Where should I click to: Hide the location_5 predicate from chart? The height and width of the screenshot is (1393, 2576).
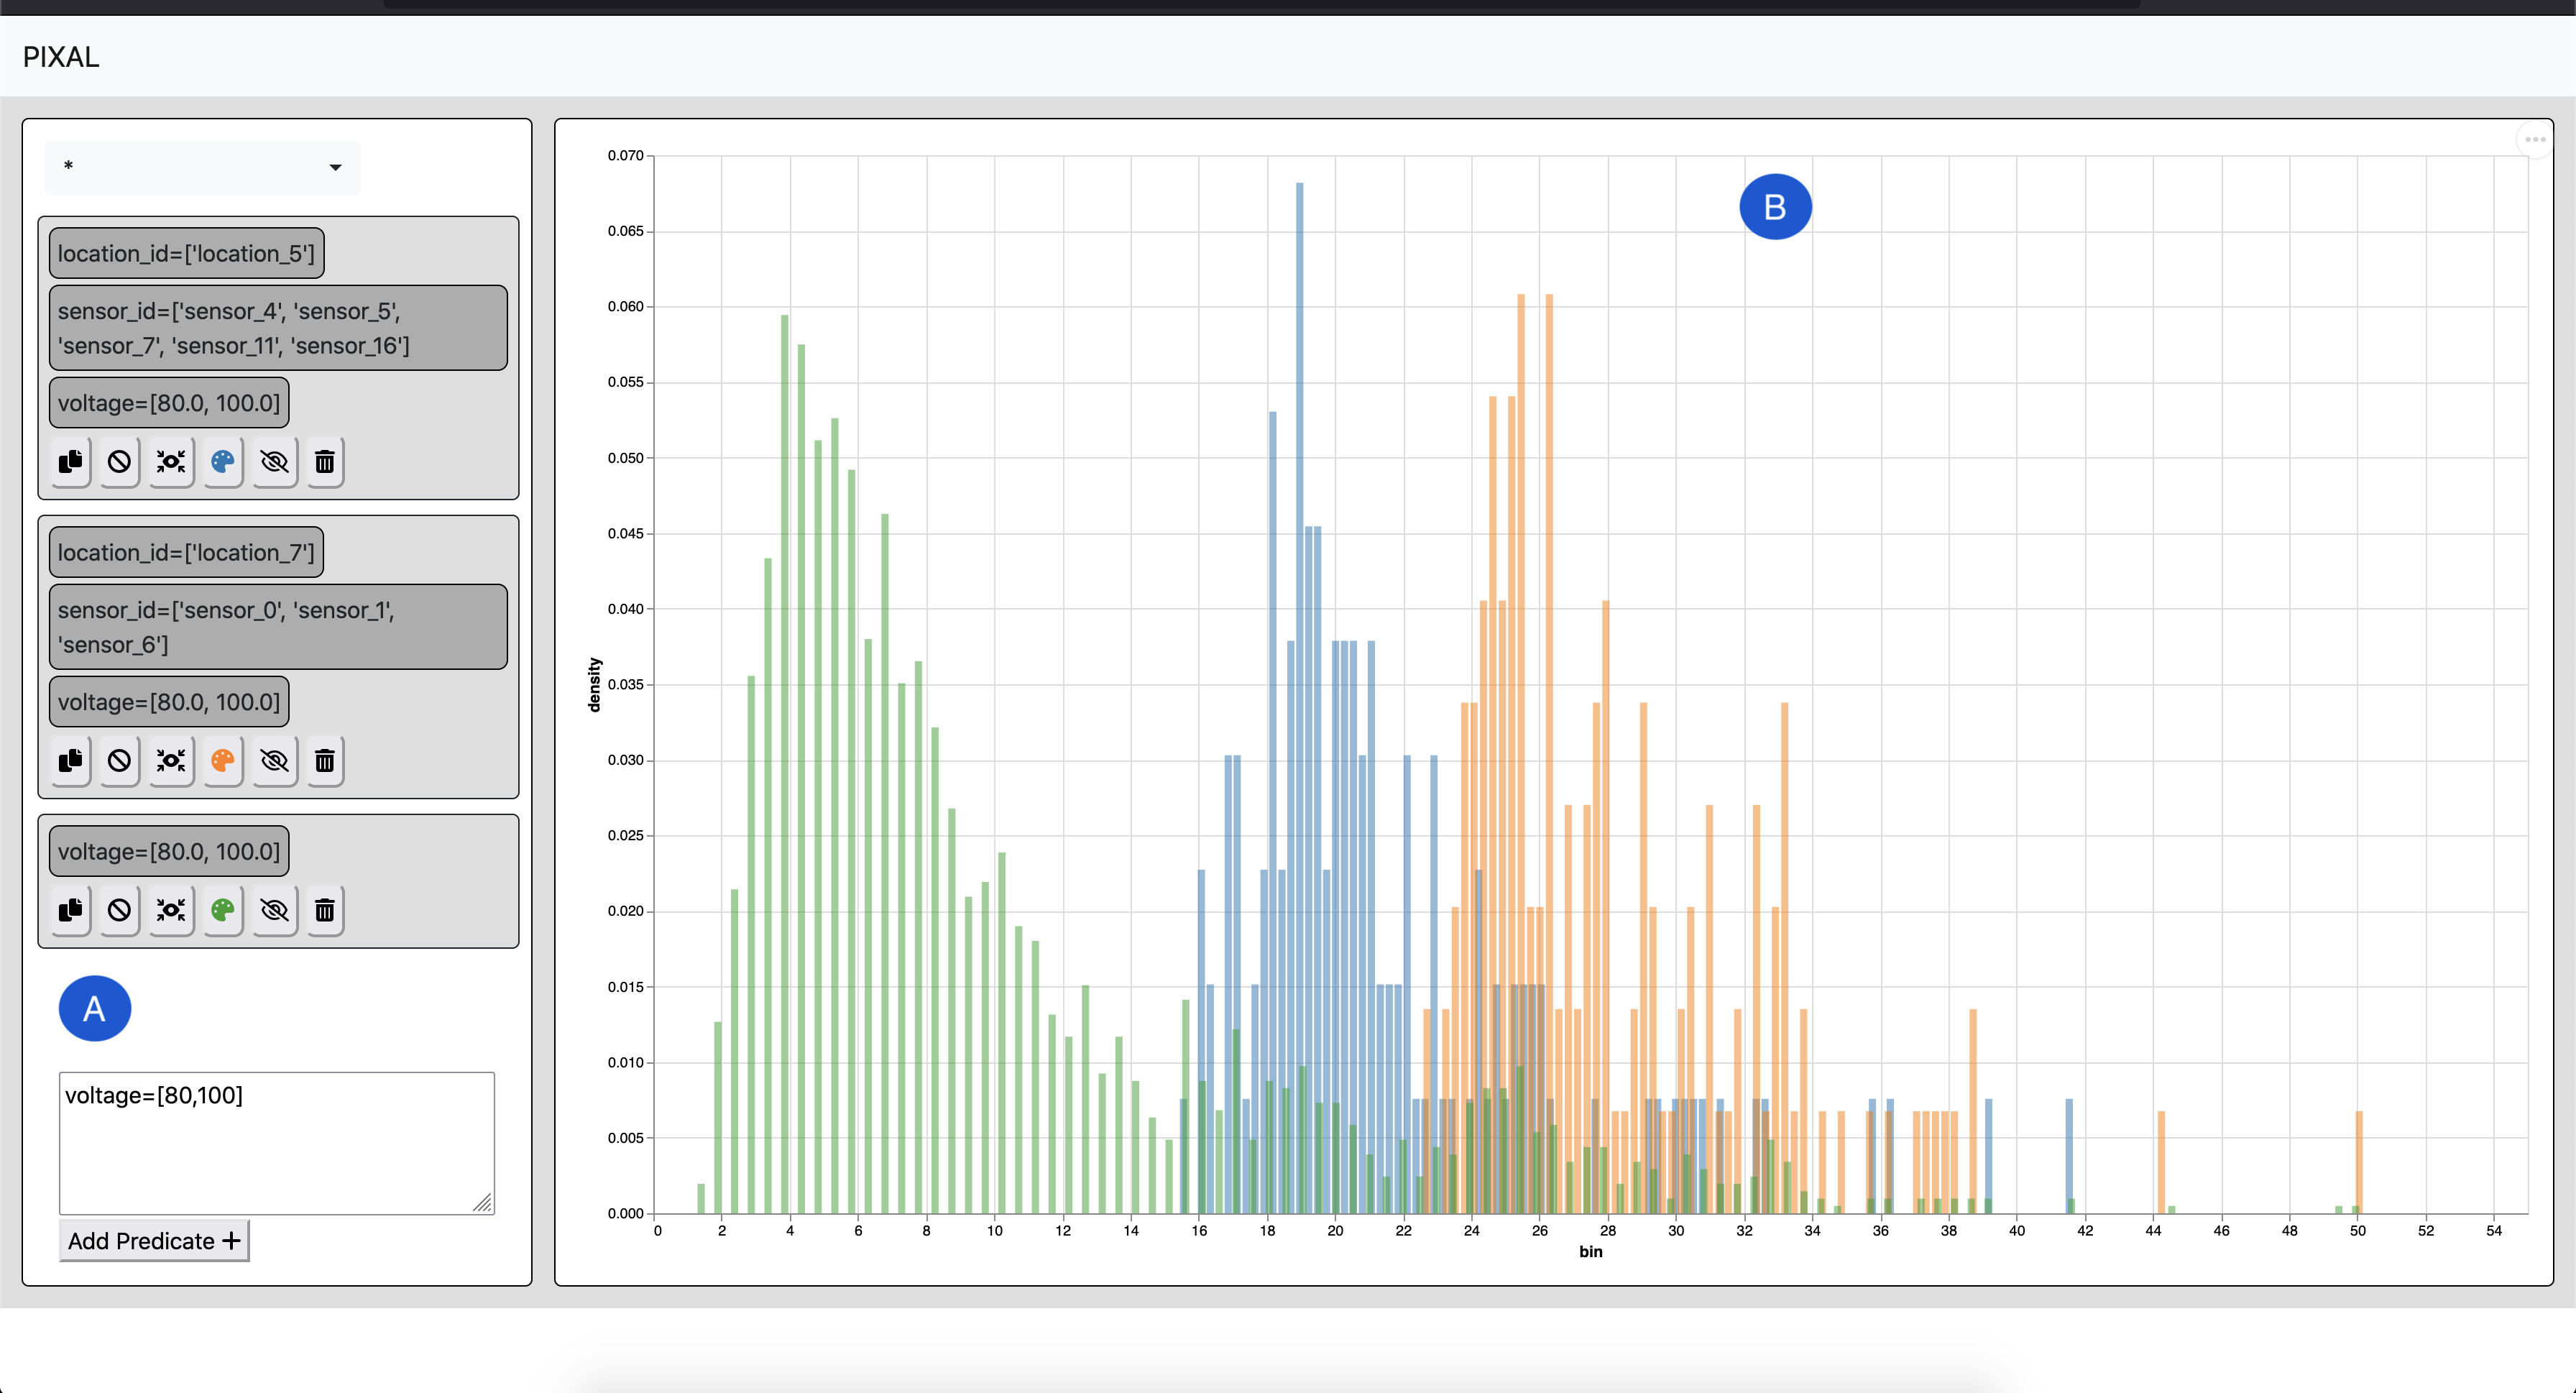(x=274, y=461)
